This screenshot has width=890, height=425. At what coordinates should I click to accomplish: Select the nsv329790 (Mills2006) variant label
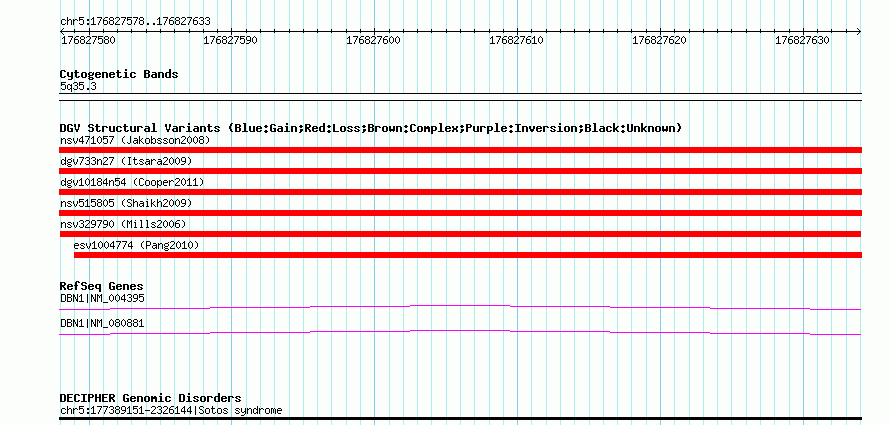(123, 224)
